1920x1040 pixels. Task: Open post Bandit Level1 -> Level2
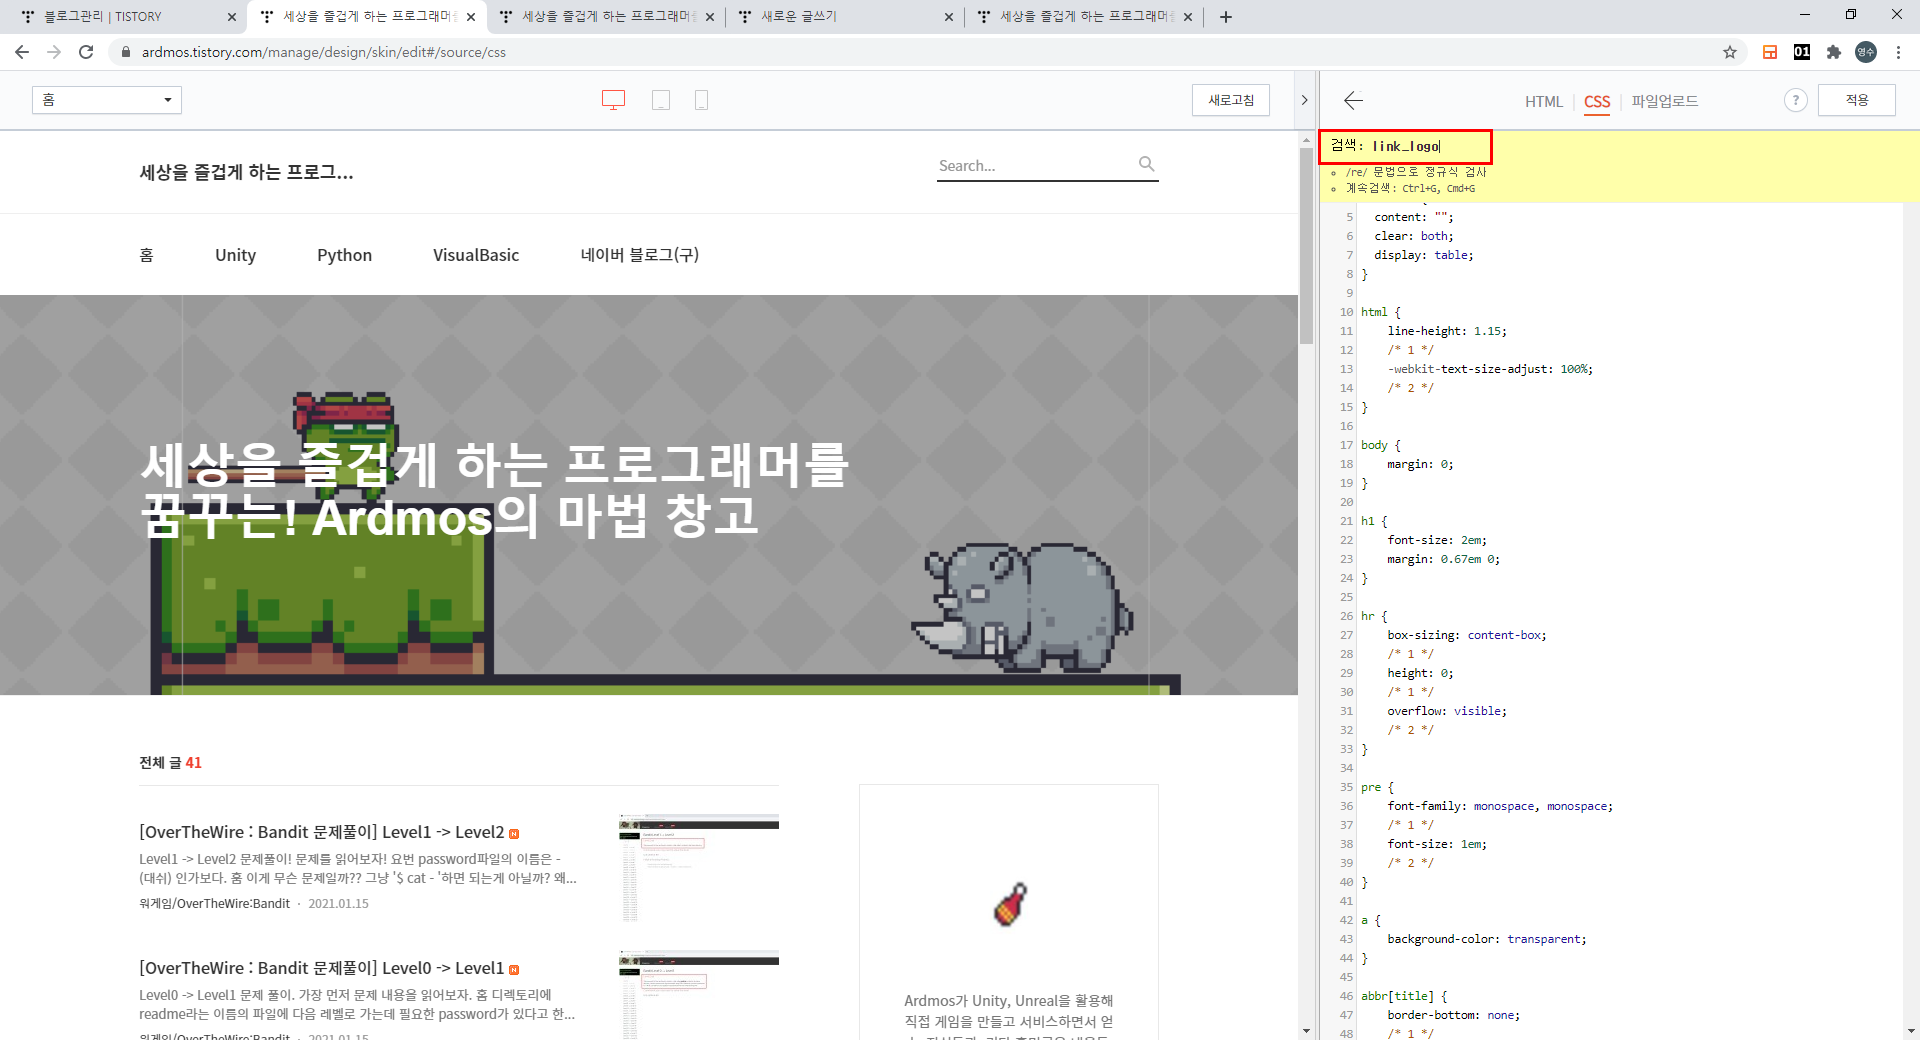pyautogui.click(x=322, y=832)
